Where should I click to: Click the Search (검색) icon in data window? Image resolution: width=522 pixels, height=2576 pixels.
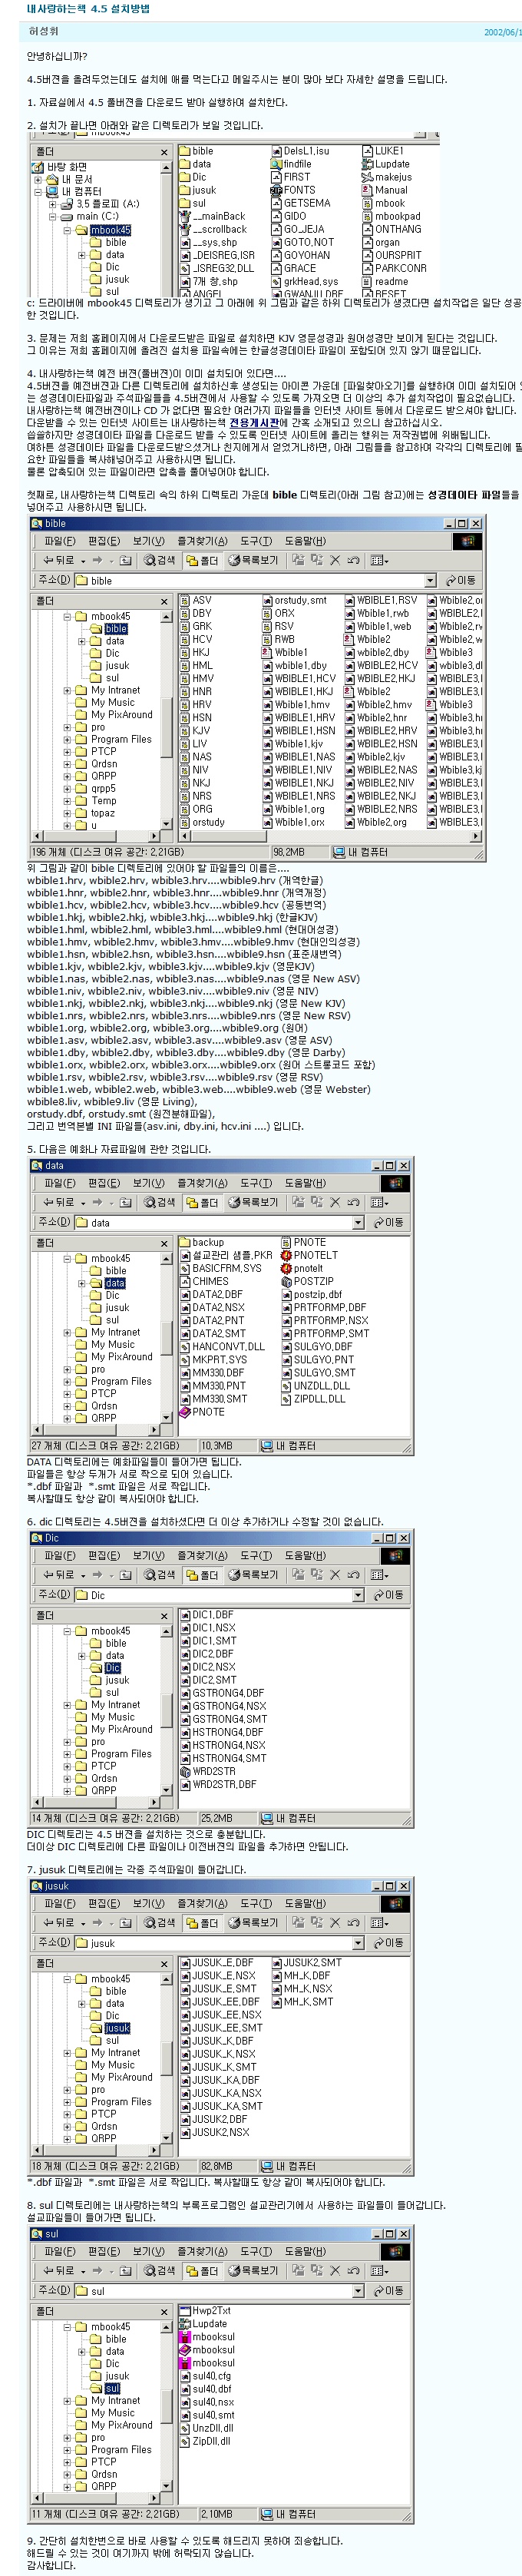[x=159, y=1202]
